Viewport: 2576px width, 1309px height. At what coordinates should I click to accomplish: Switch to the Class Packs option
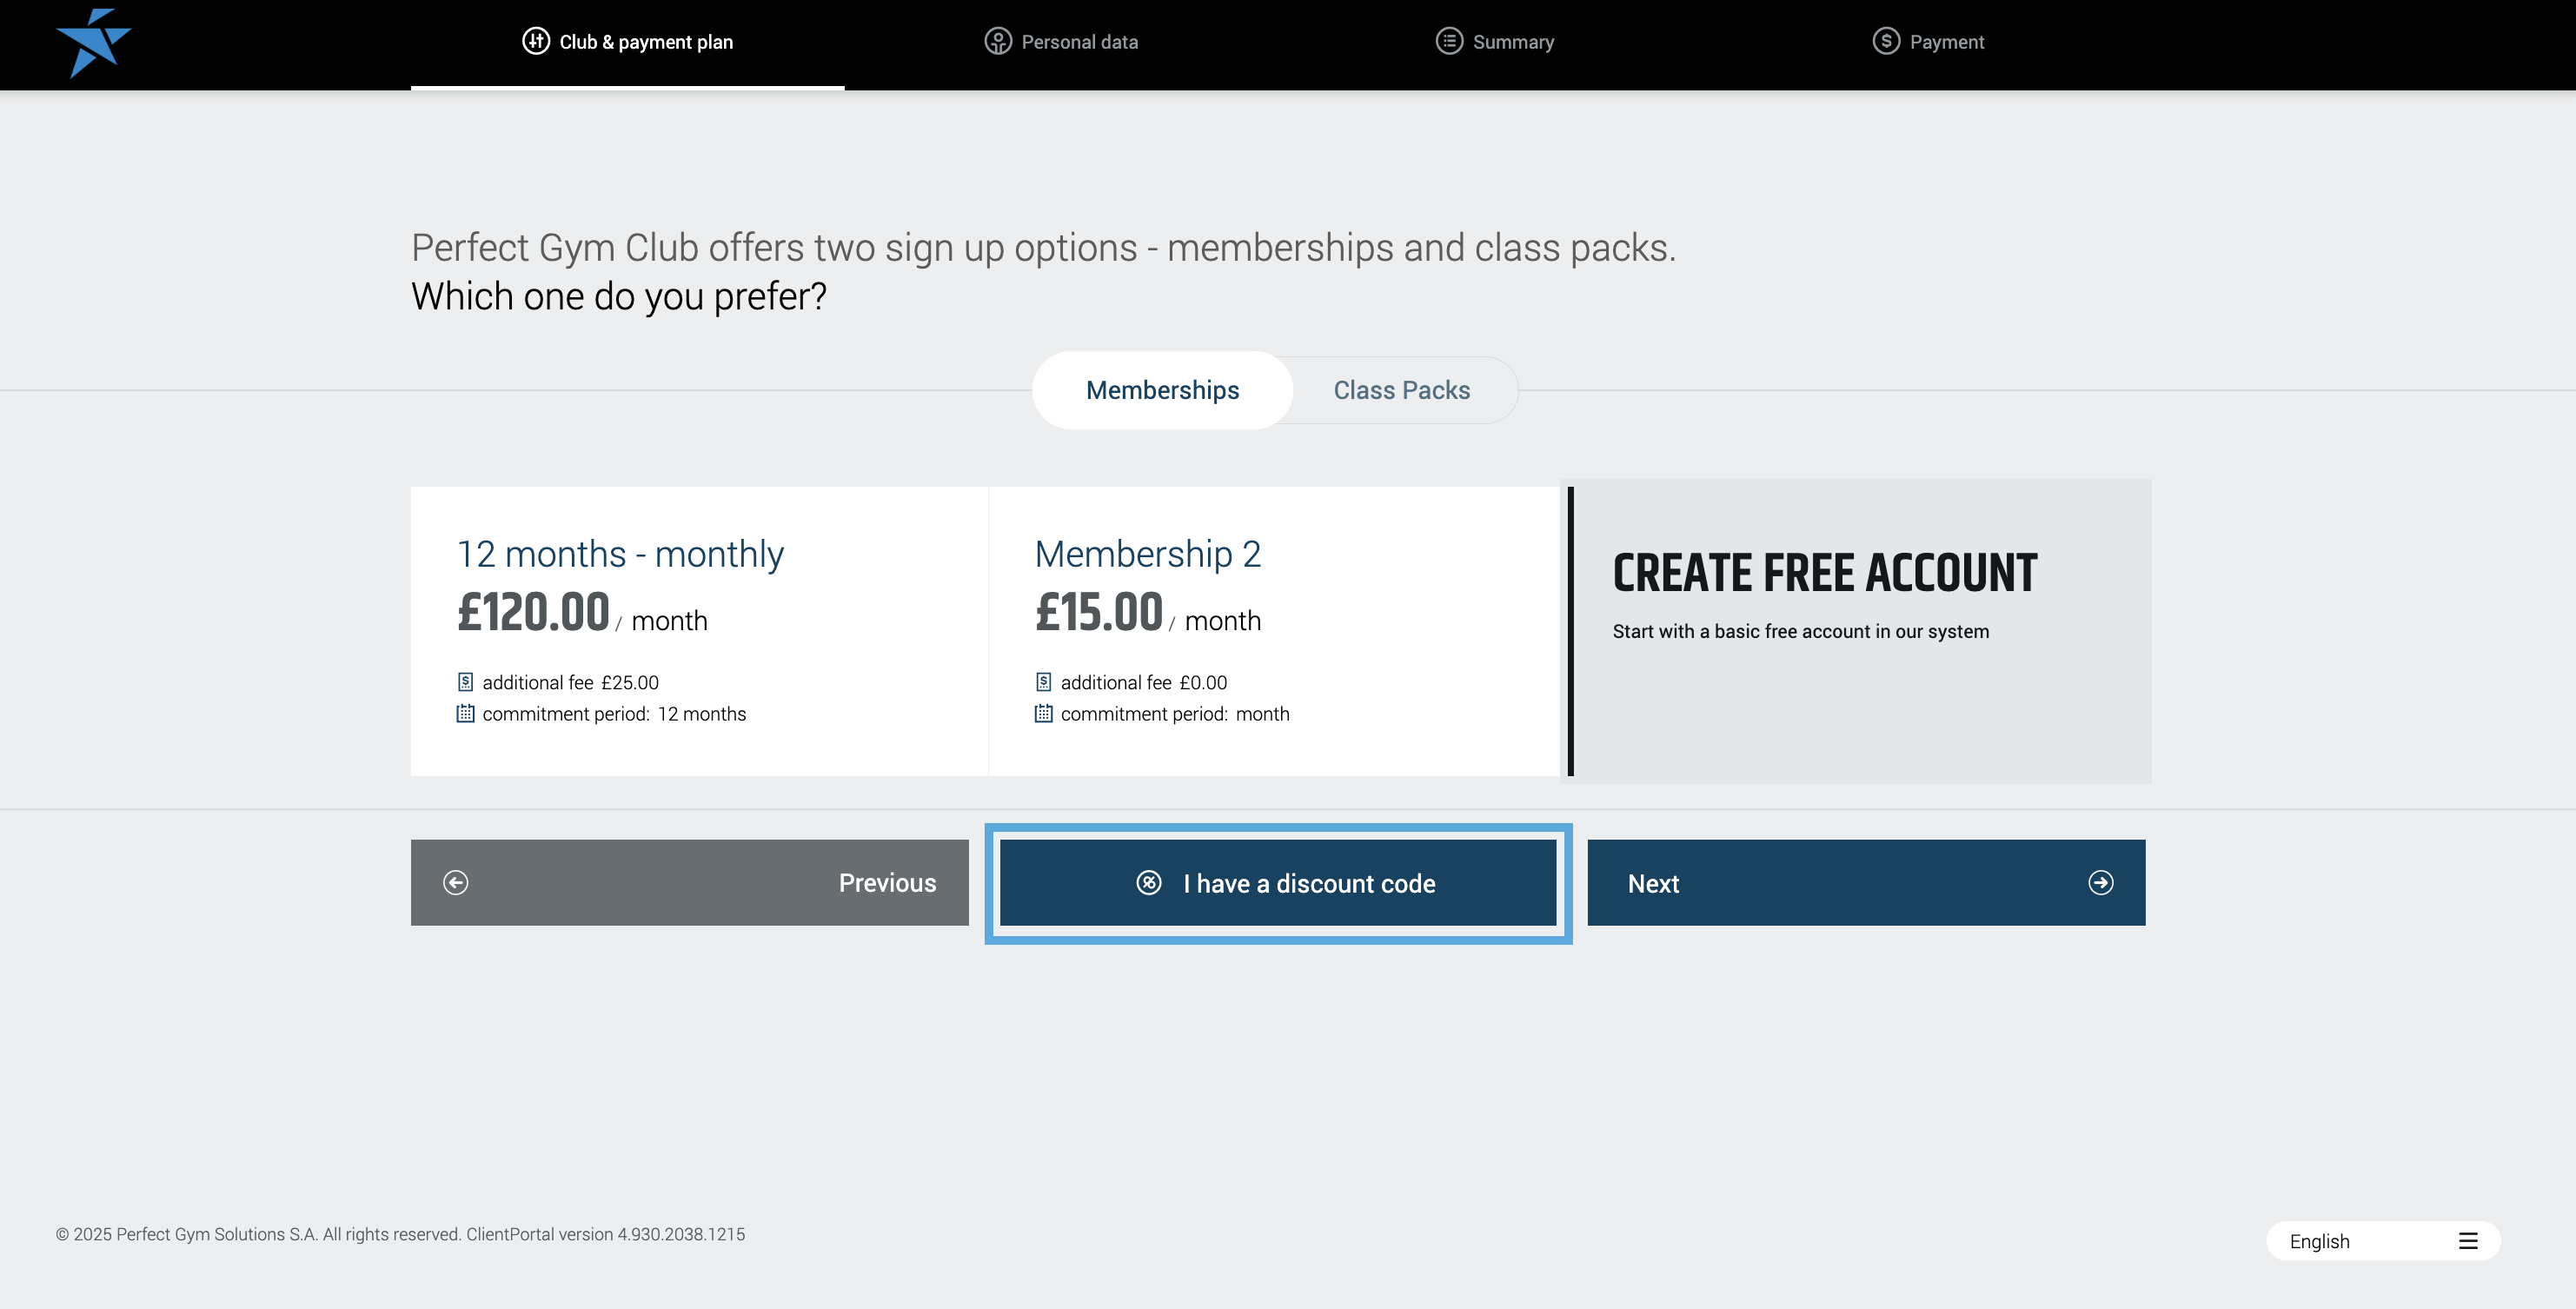coord(1401,390)
